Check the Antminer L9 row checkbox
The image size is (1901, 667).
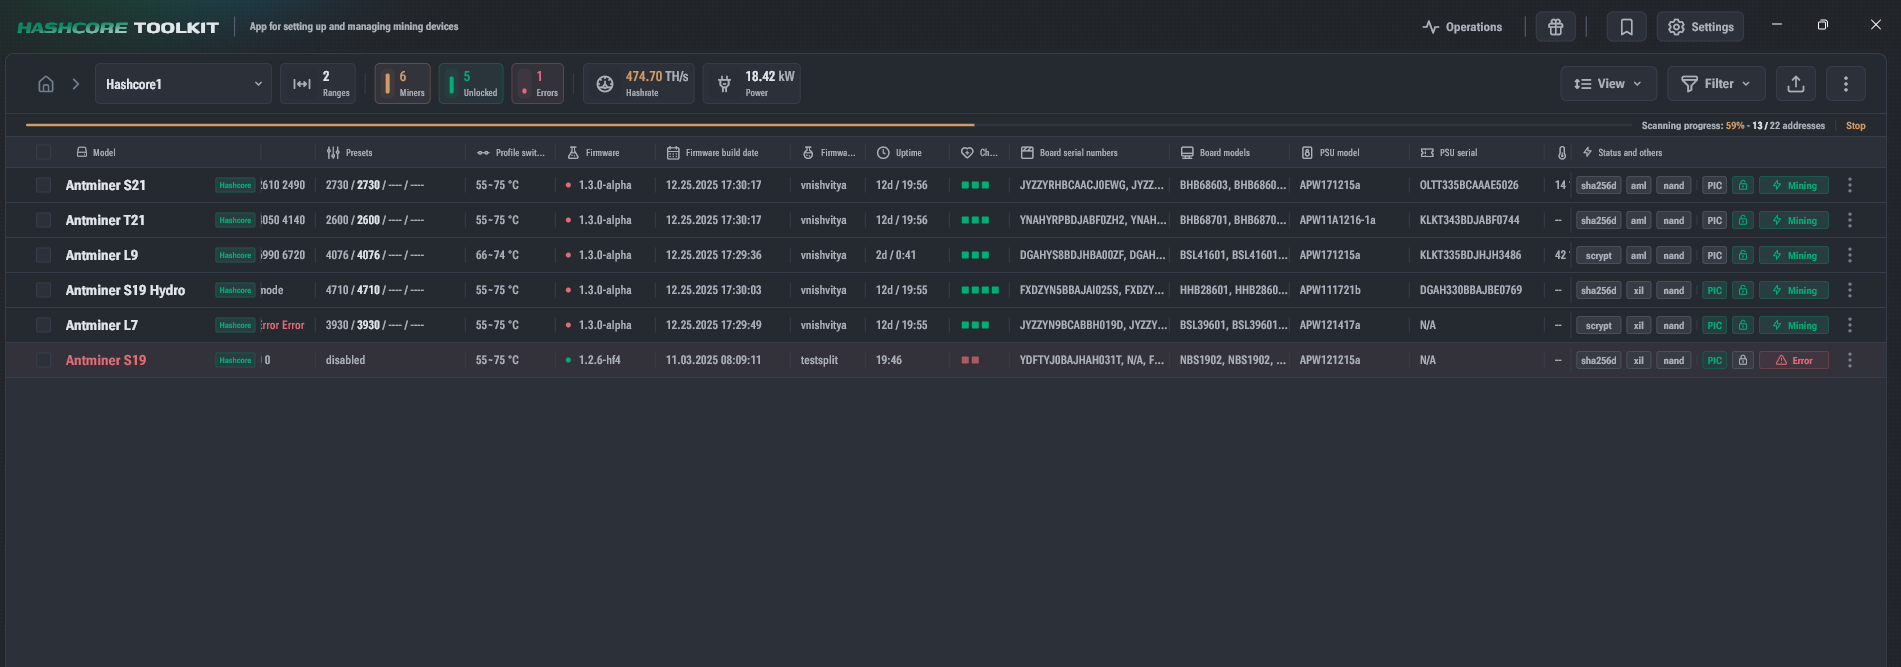(x=43, y=255)
